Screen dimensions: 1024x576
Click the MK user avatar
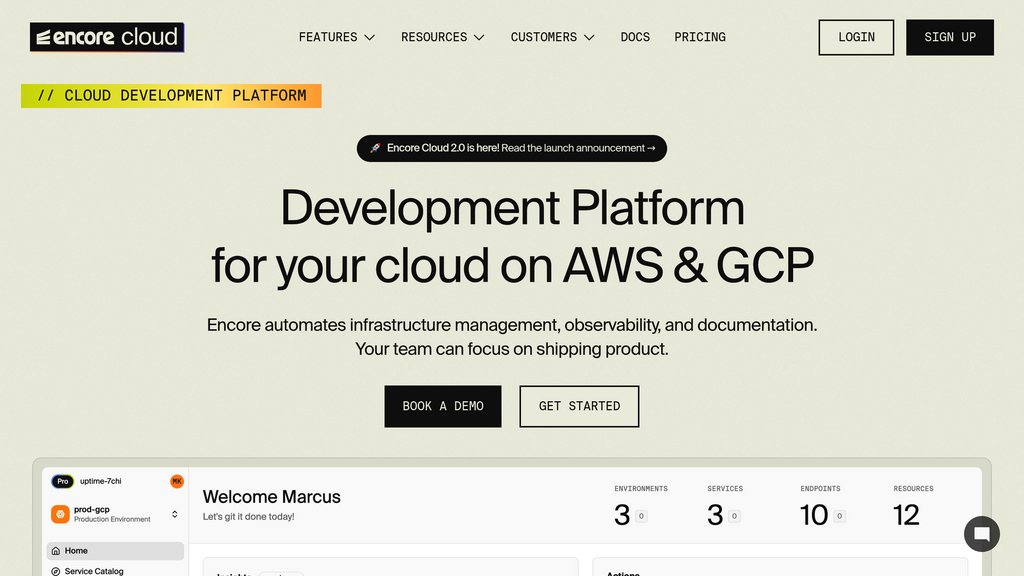coord(177,481)
